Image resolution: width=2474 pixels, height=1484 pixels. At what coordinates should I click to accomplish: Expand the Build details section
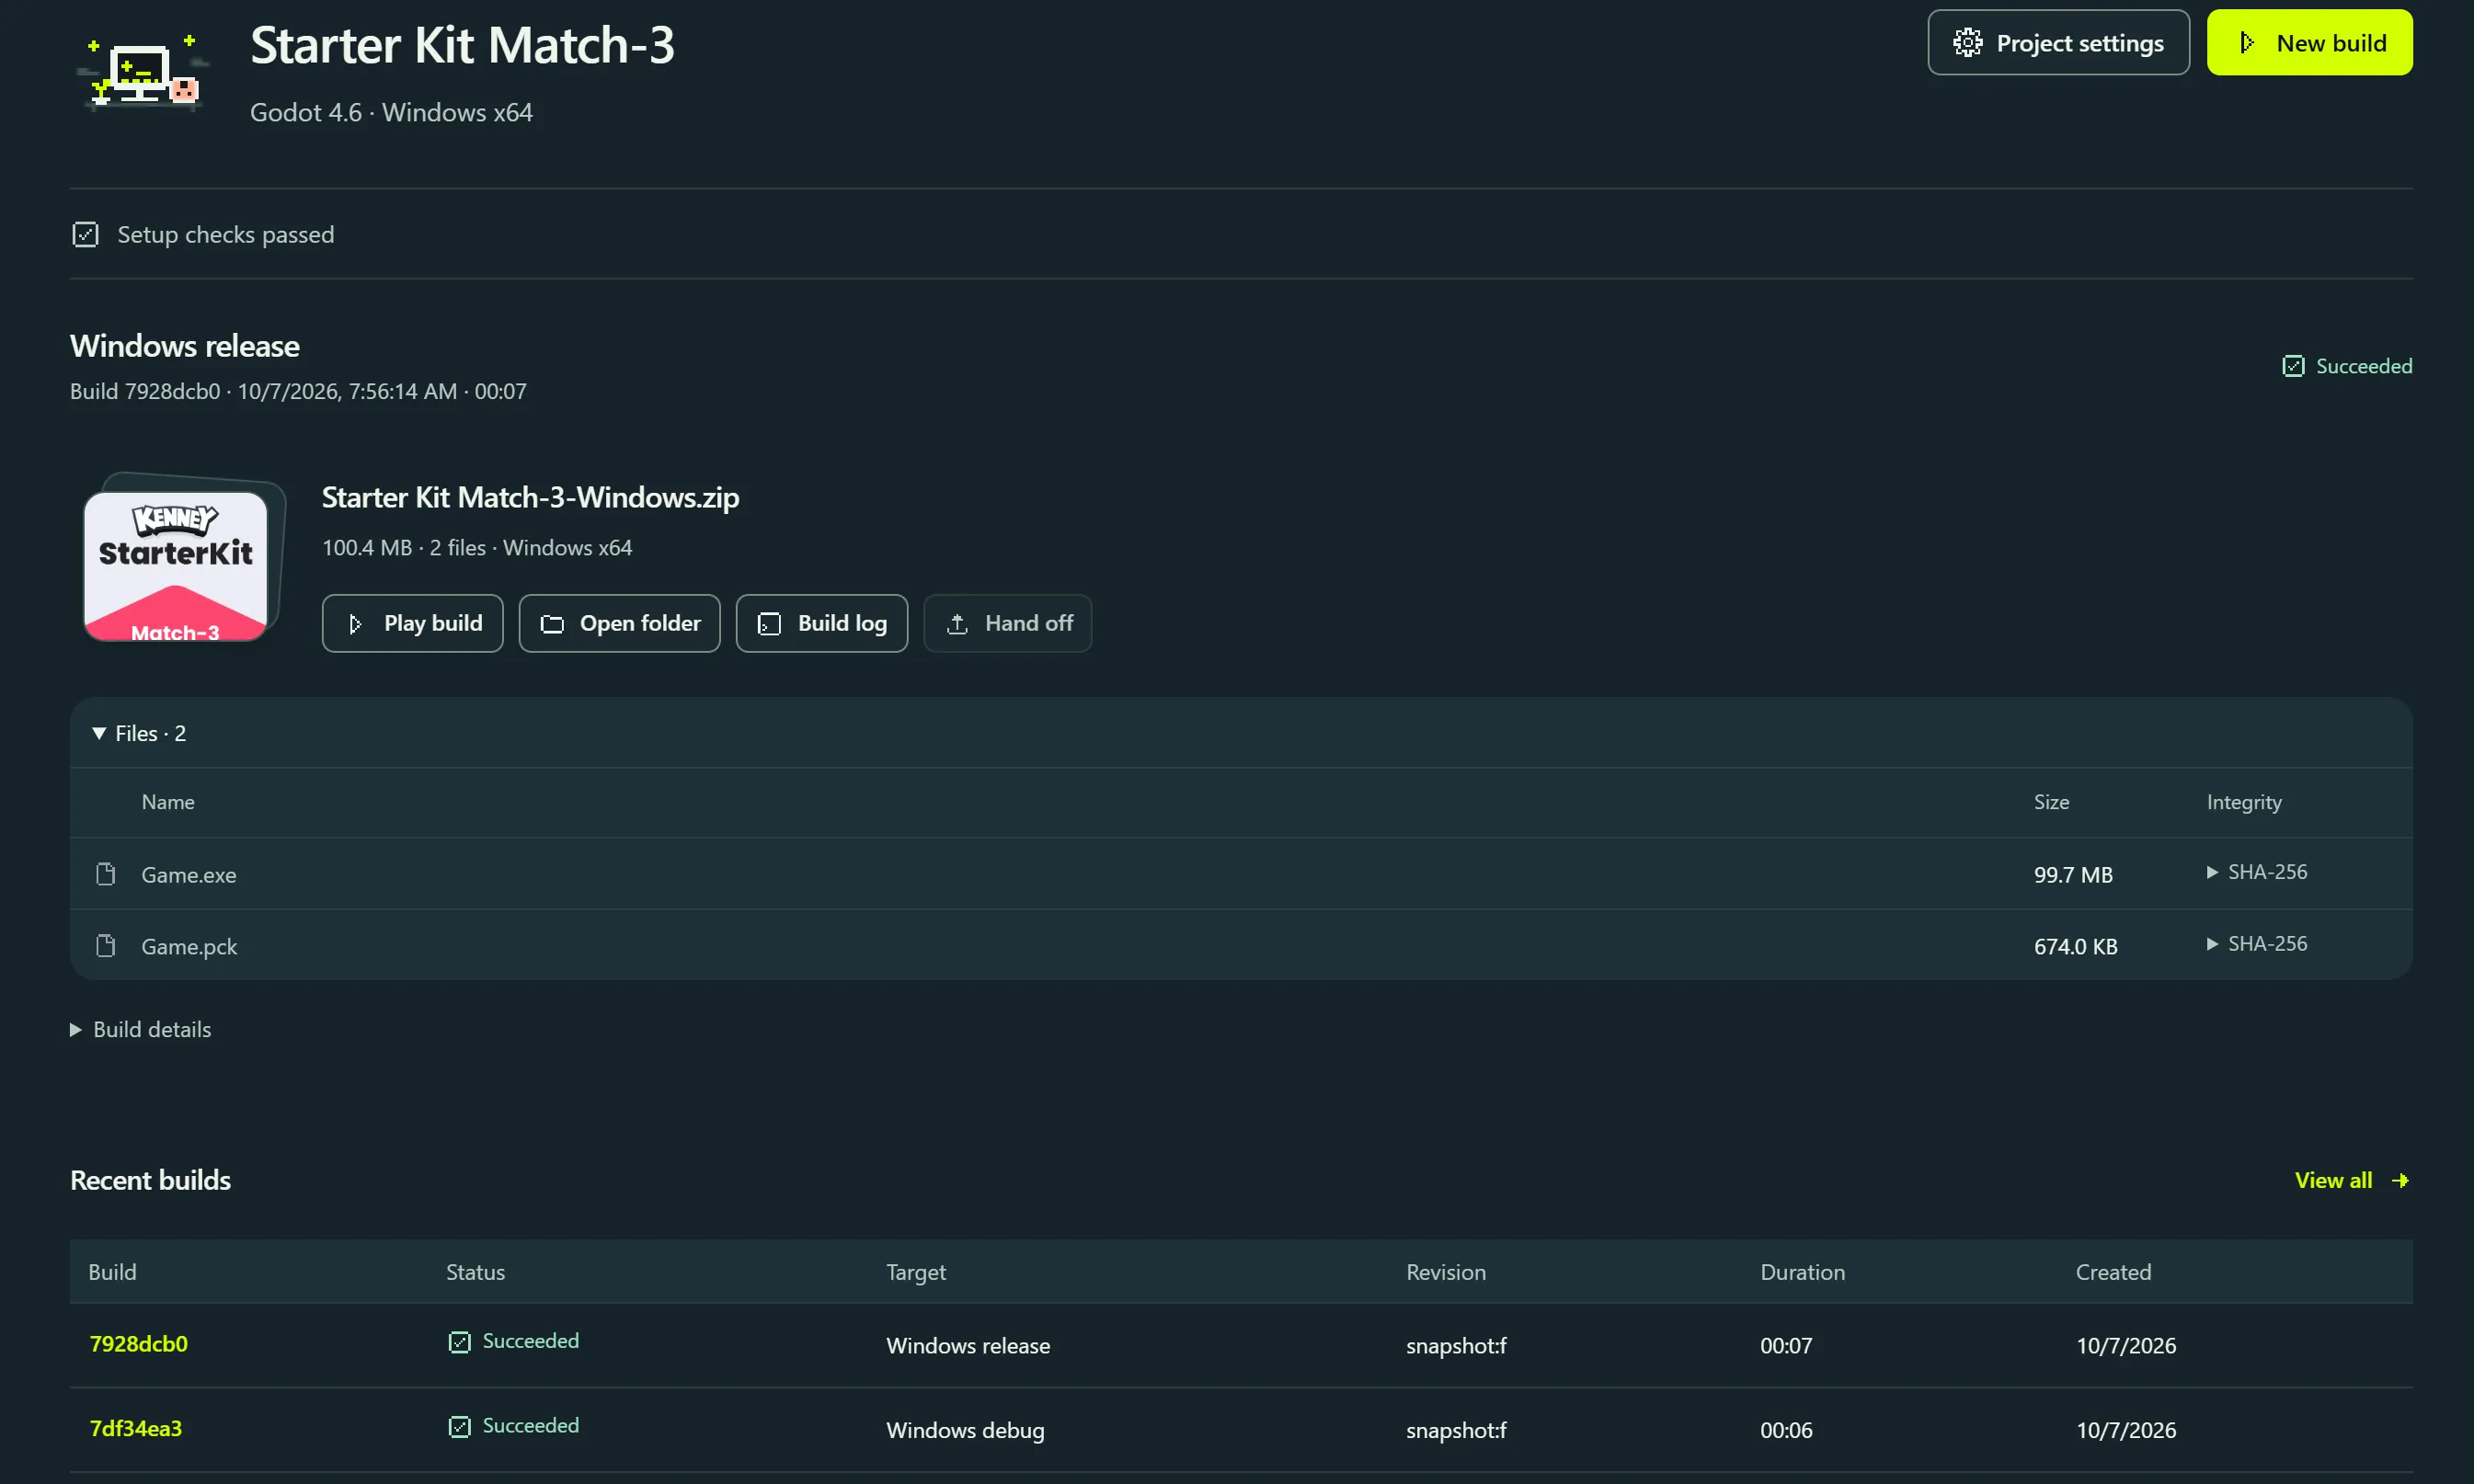[x=141, y=1030]
